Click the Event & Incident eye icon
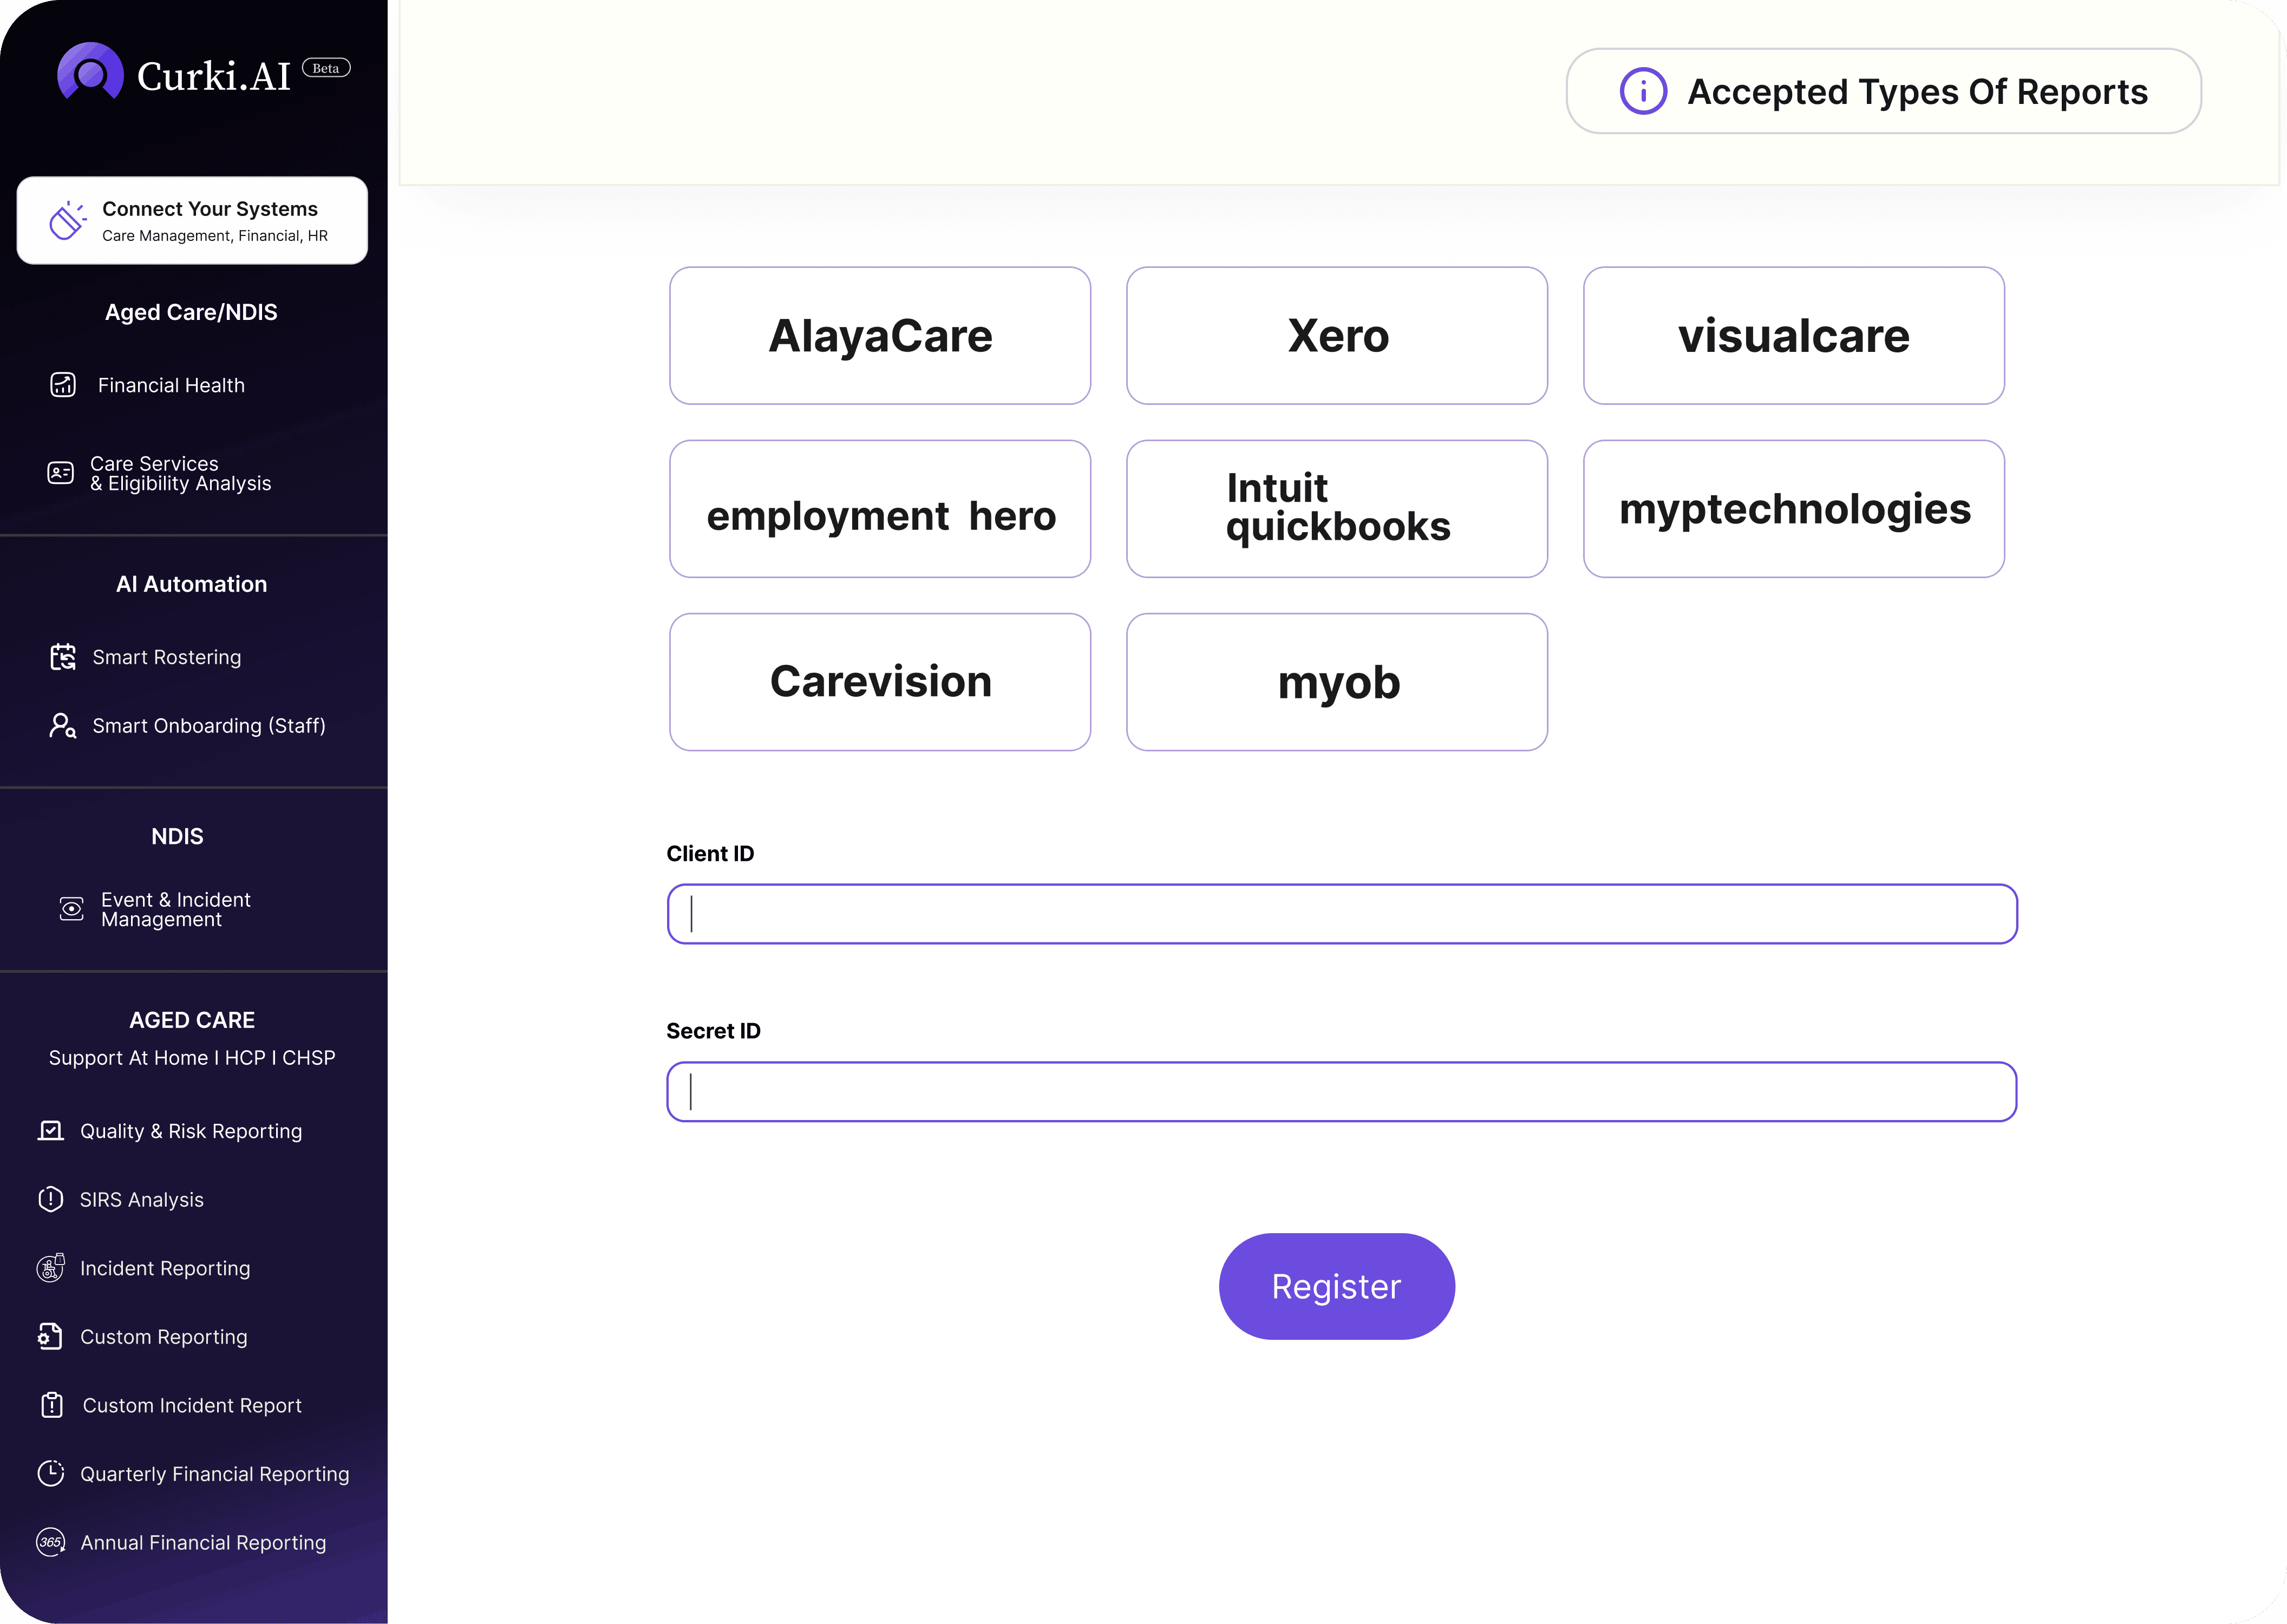The width and height of the screenshot is (2287, 1624). [71, 909]
